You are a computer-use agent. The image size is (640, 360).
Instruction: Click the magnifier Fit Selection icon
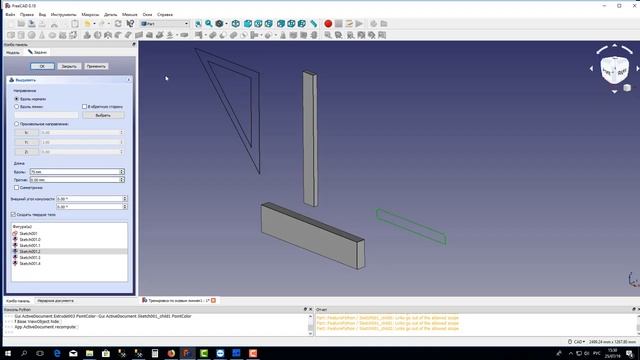(209, 24)
